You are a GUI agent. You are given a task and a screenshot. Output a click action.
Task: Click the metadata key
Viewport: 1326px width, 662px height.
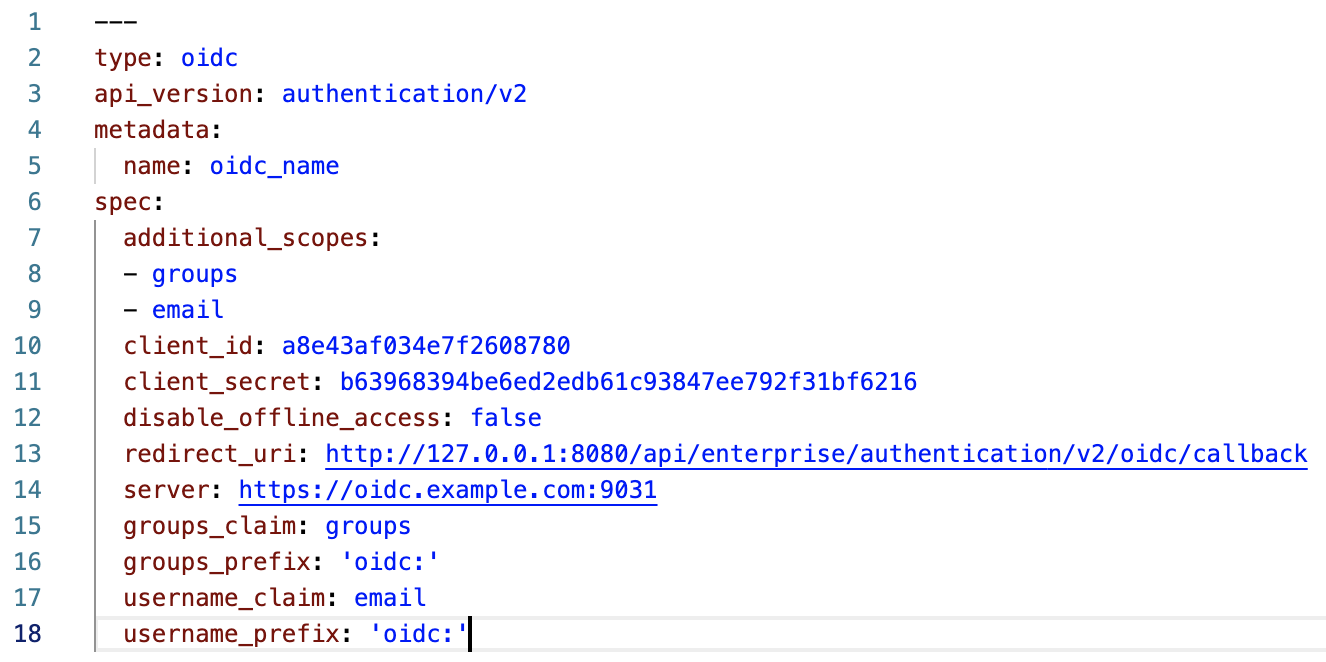pos(152,130)
